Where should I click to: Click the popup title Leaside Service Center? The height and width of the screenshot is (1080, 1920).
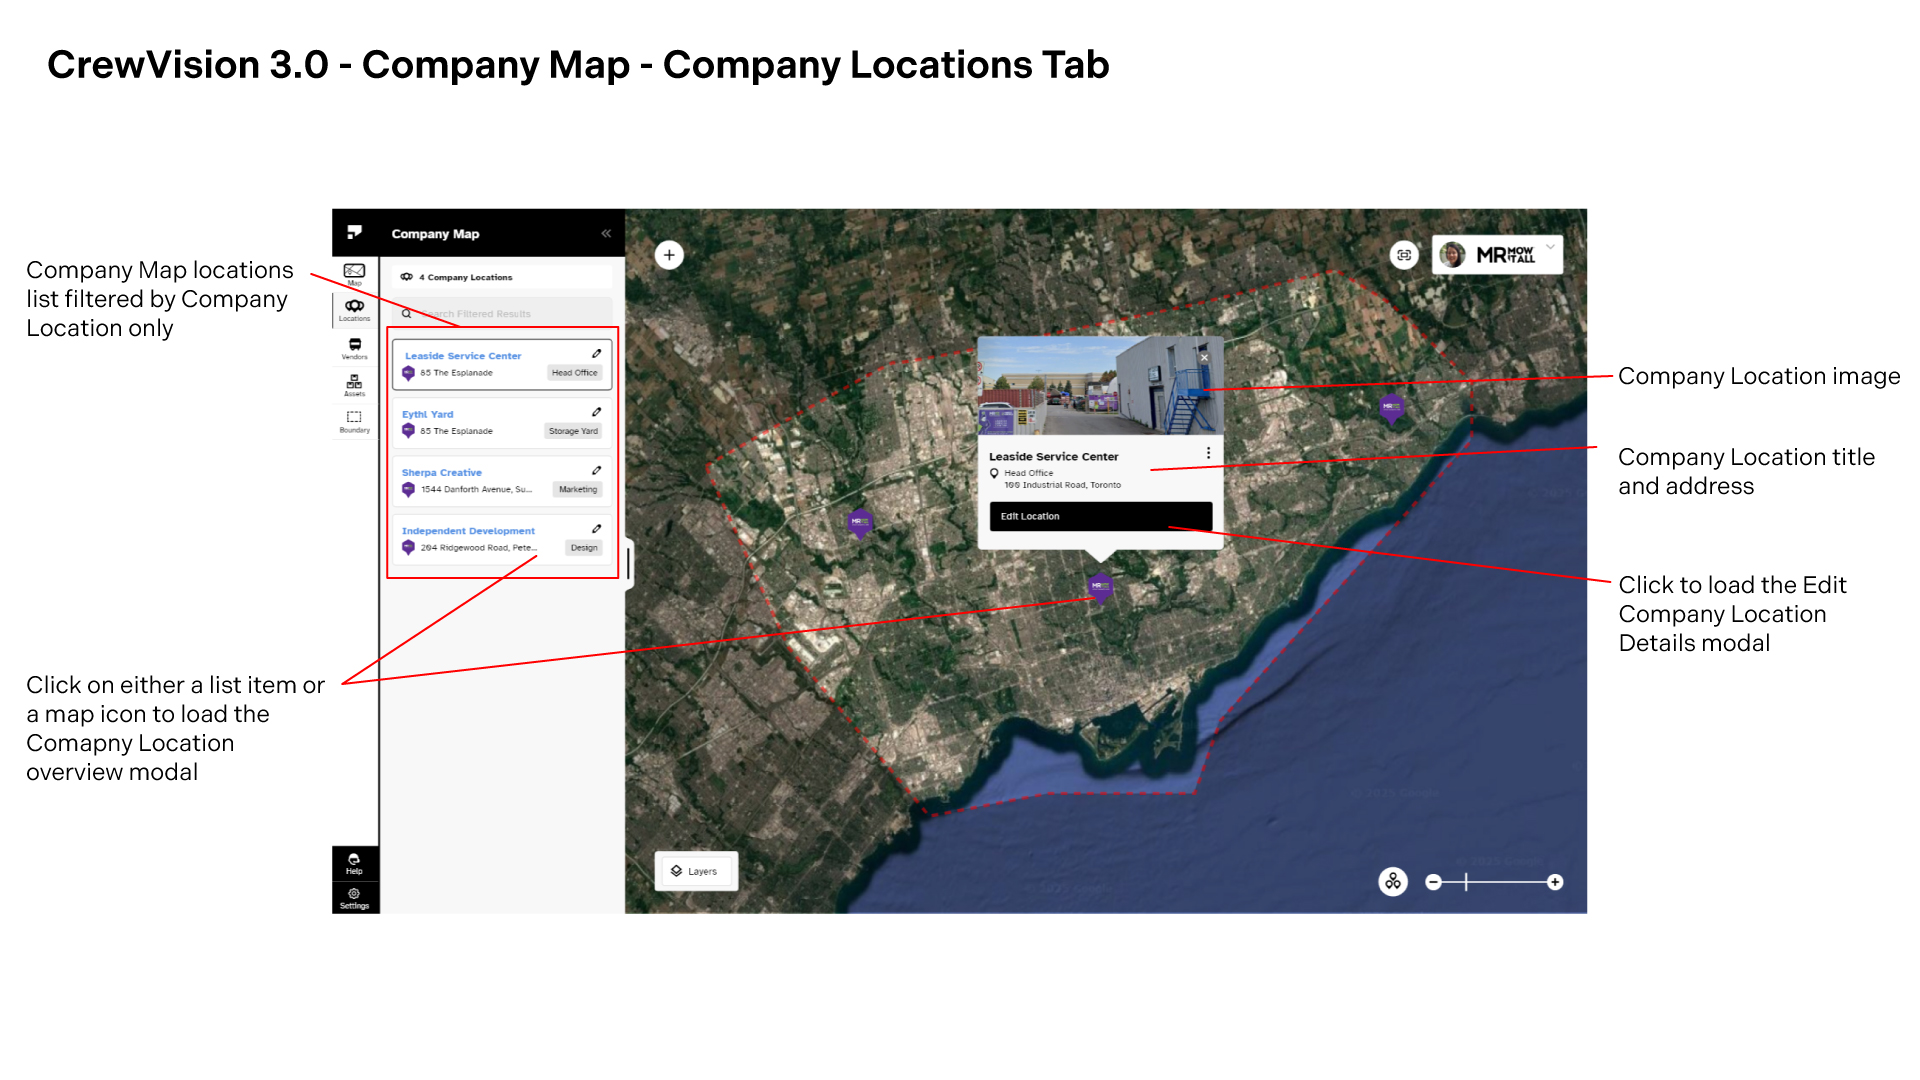[x=1053, y=457]
